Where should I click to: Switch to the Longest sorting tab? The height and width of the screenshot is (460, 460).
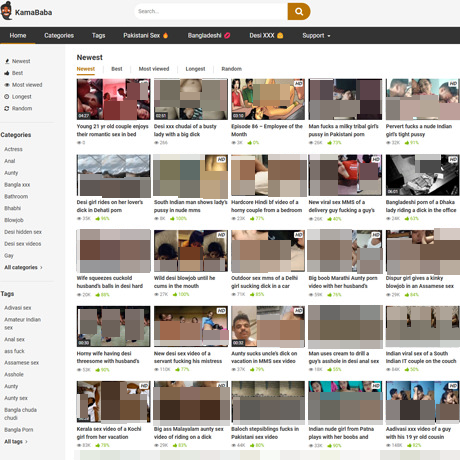(x=195, y=69)
